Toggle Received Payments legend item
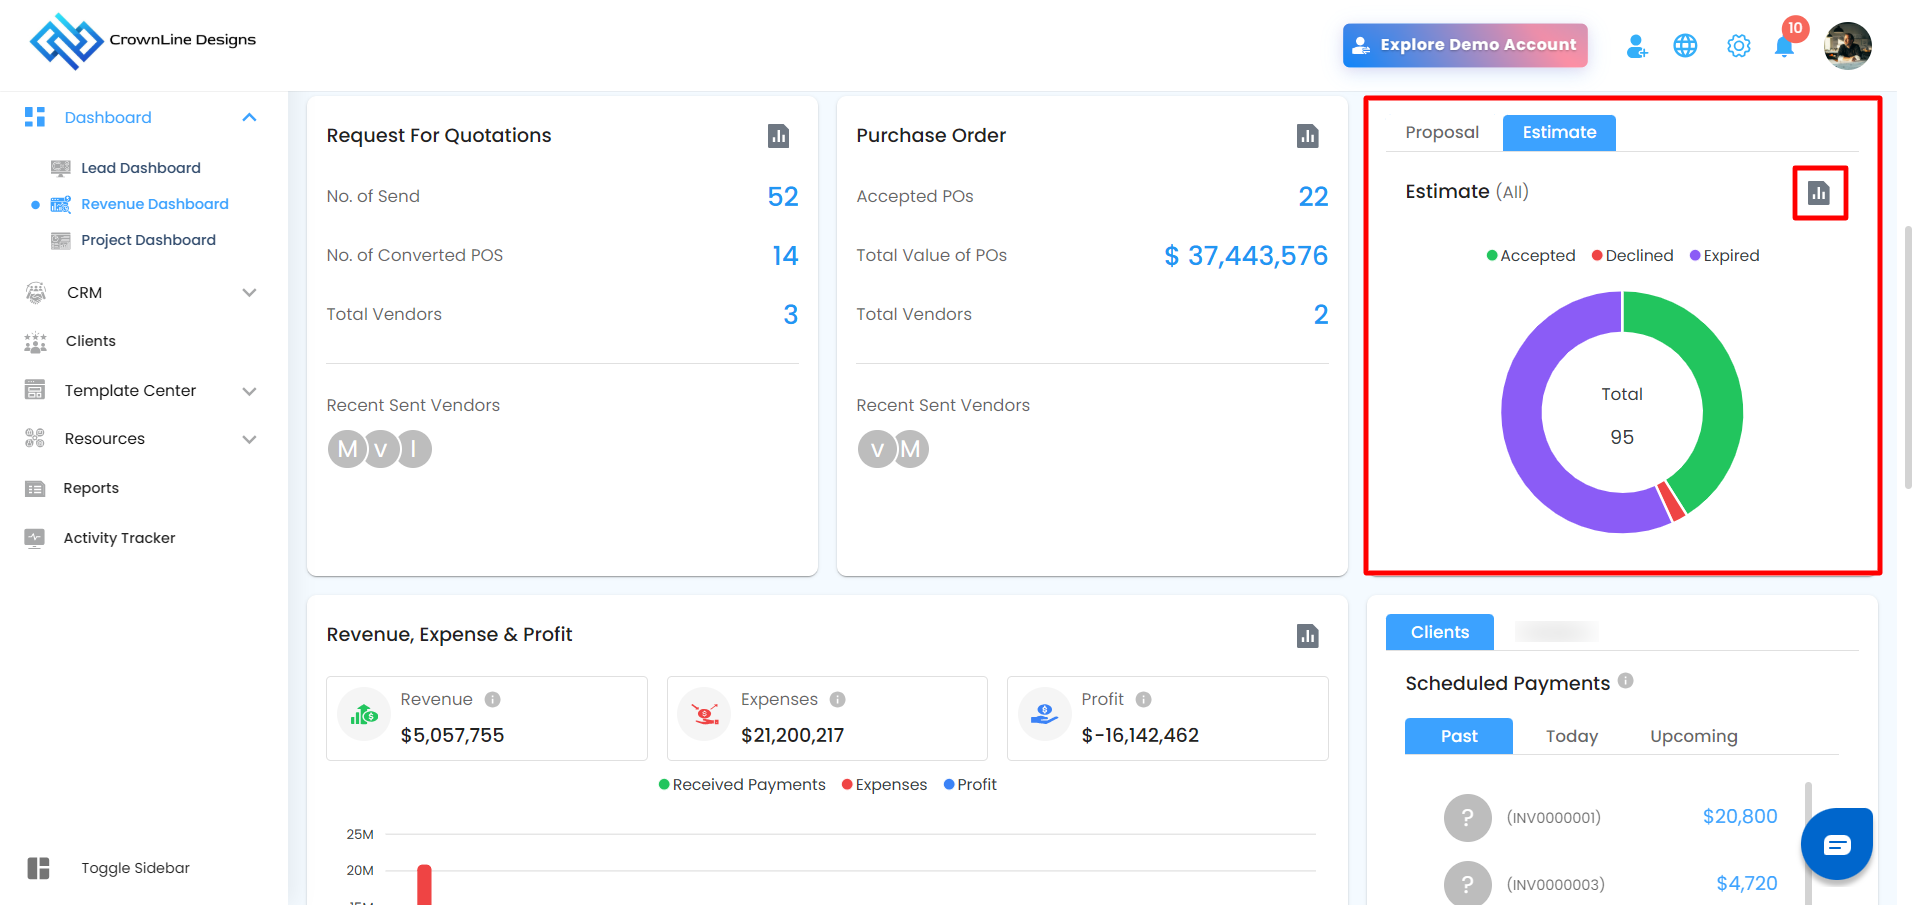Image resolution: width=1920 pixels, height=905 pixels. click(742, 785)
